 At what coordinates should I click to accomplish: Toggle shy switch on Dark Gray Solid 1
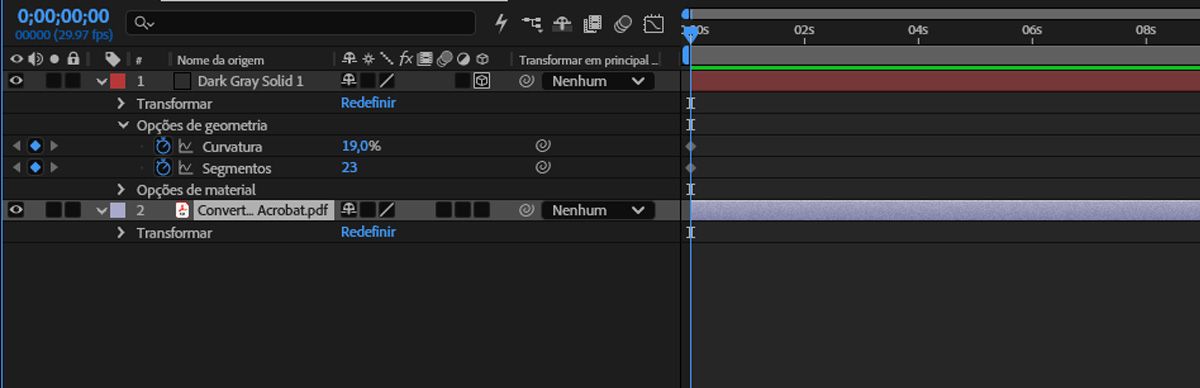click(349, 81)
